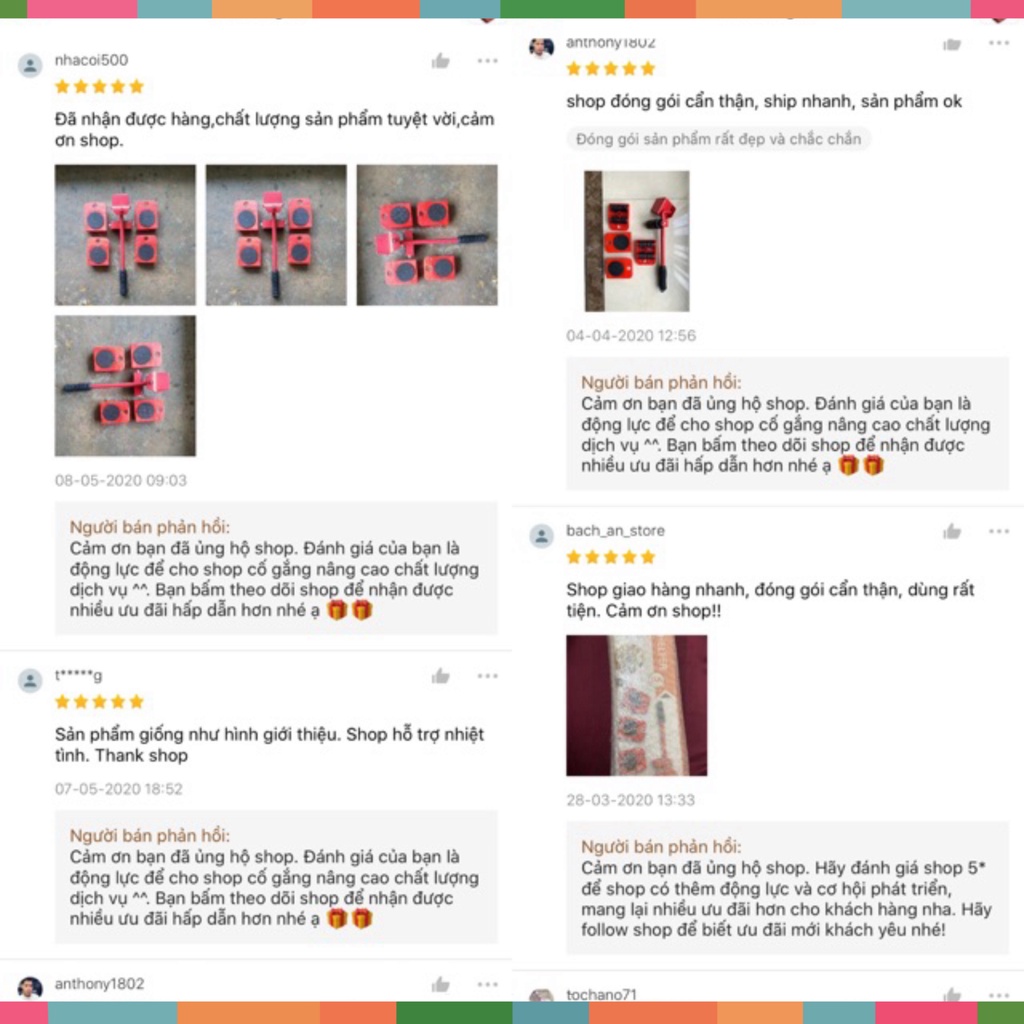Open anthony1802's product photo
The height and width of the screenshot is (1024, 1024).
pyautogui.click(x=637, y=241)
